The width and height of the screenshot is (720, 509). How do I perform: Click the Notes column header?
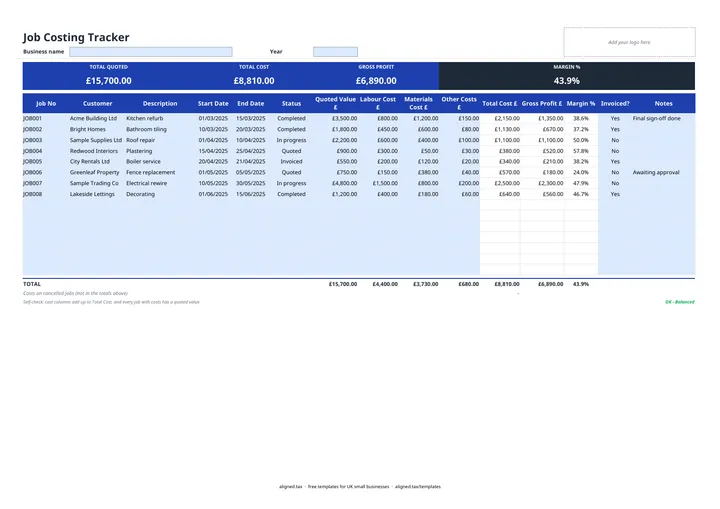click(664, 104)
